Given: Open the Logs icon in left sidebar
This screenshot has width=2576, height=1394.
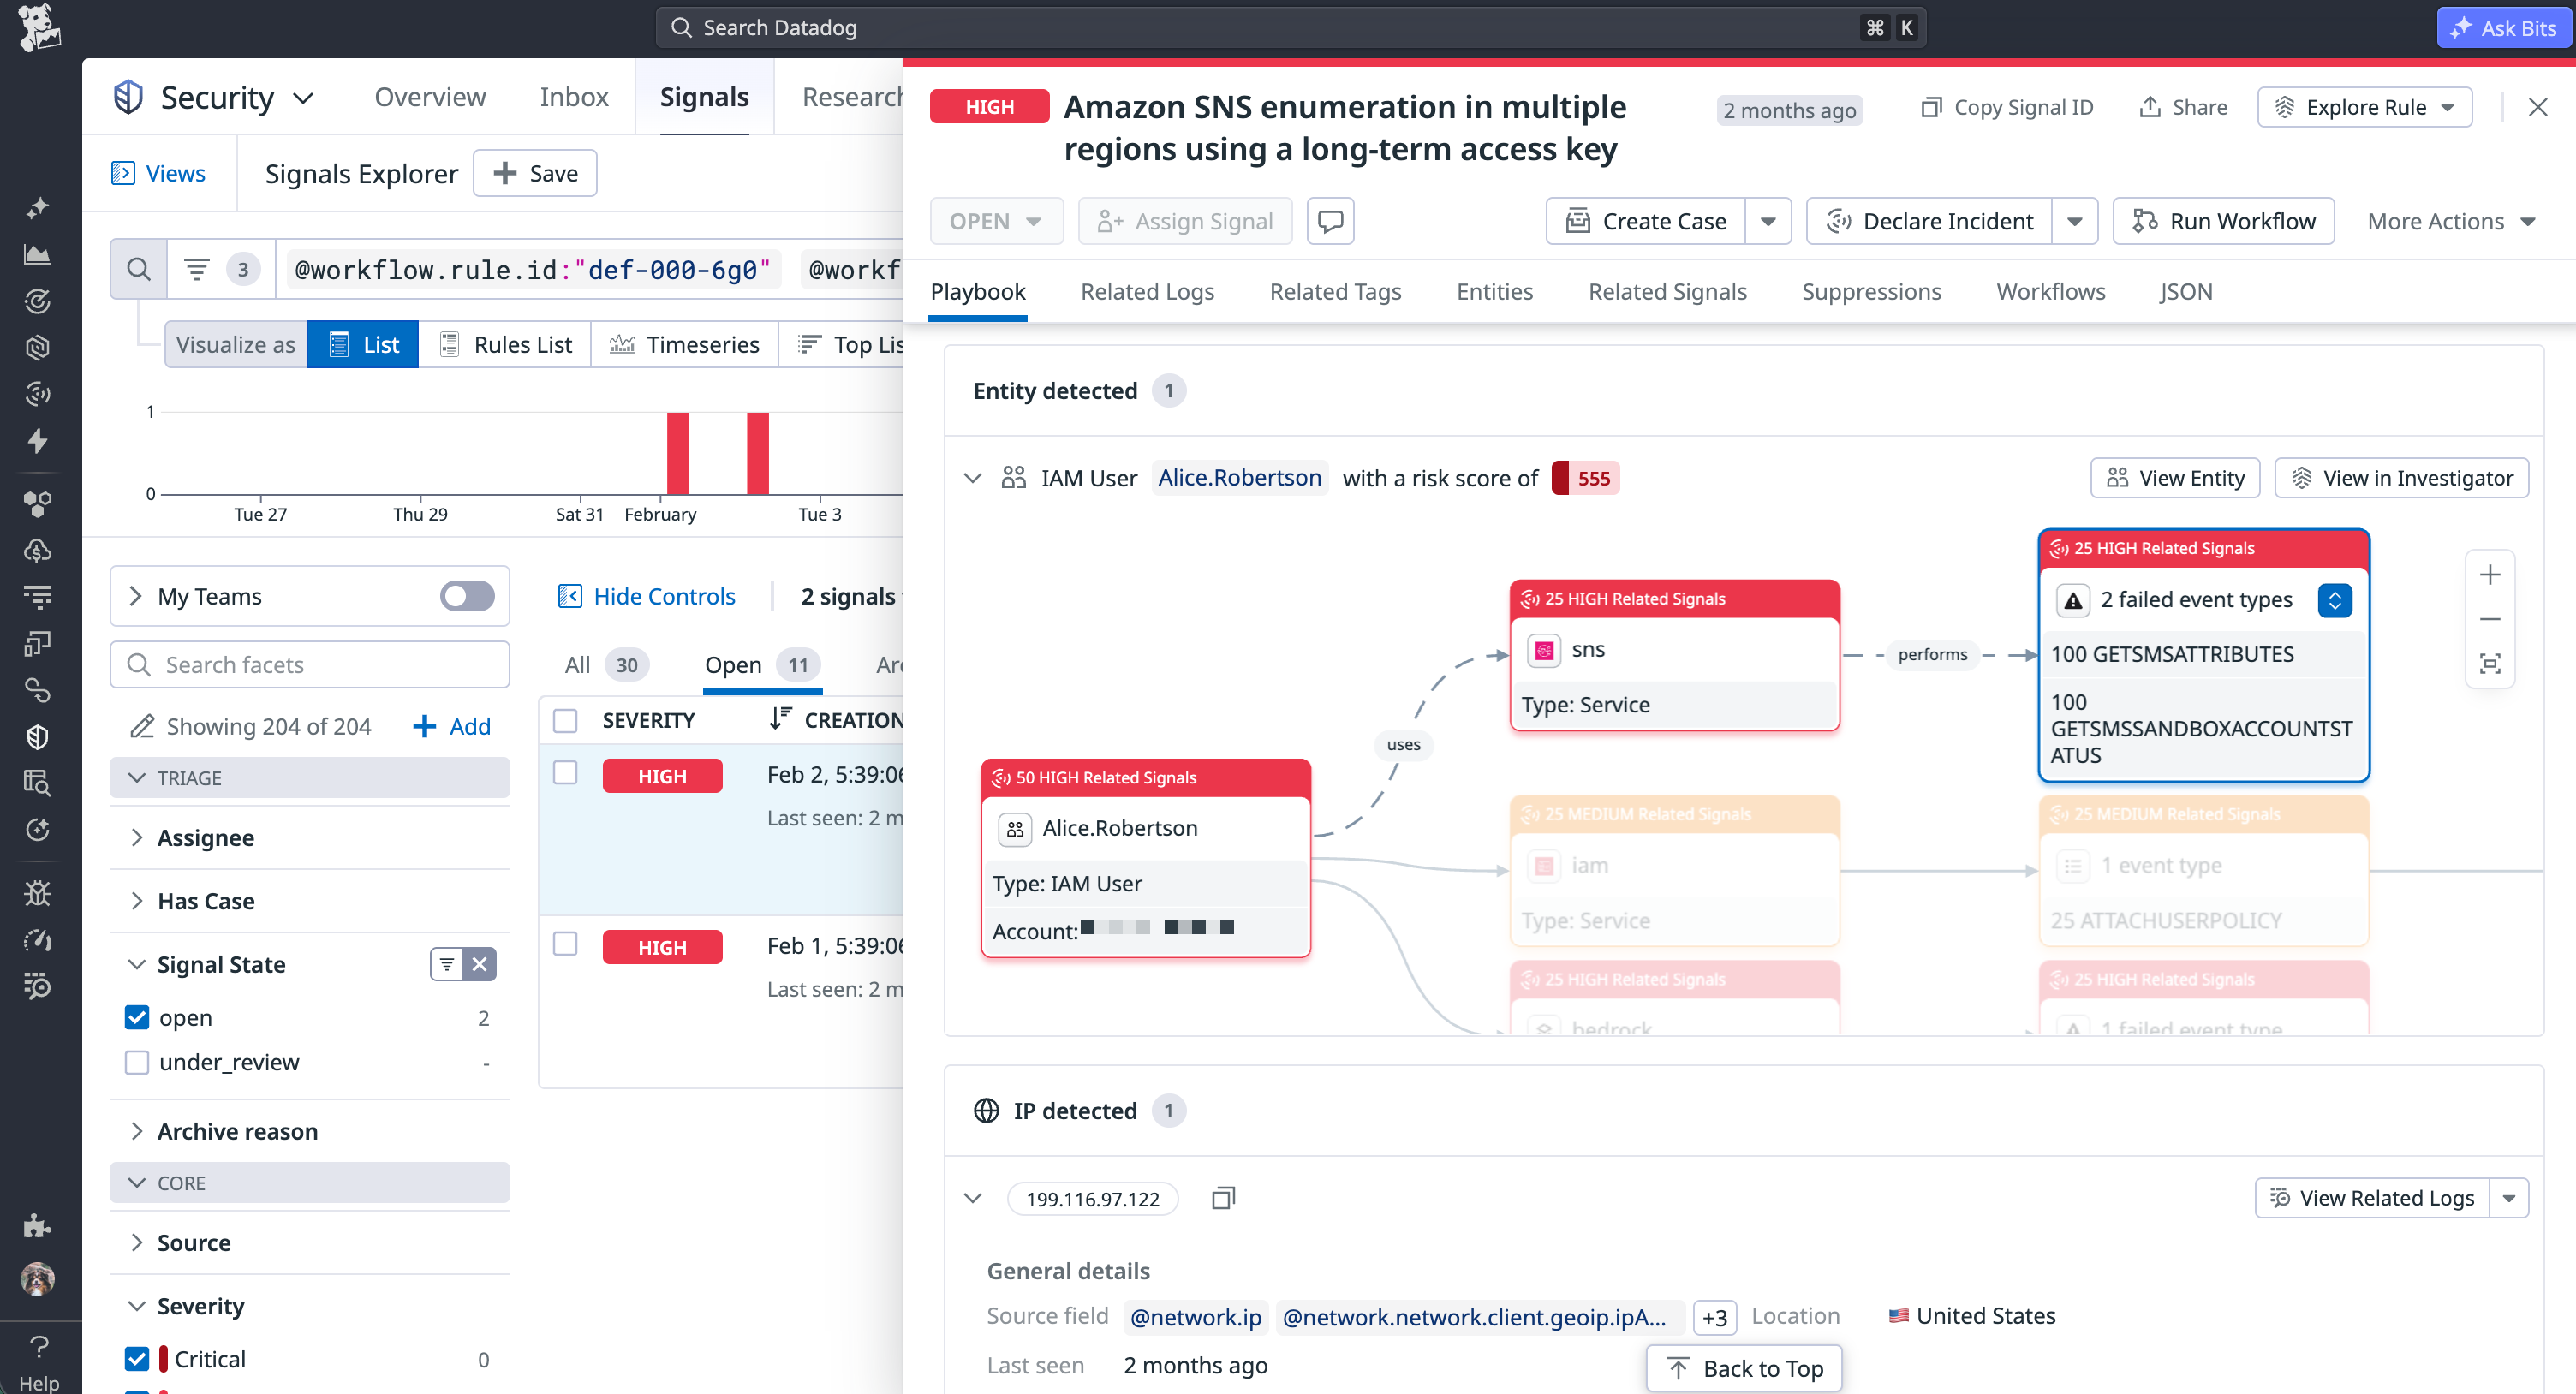Looking at the screenshot, I should tap(38, 596).
